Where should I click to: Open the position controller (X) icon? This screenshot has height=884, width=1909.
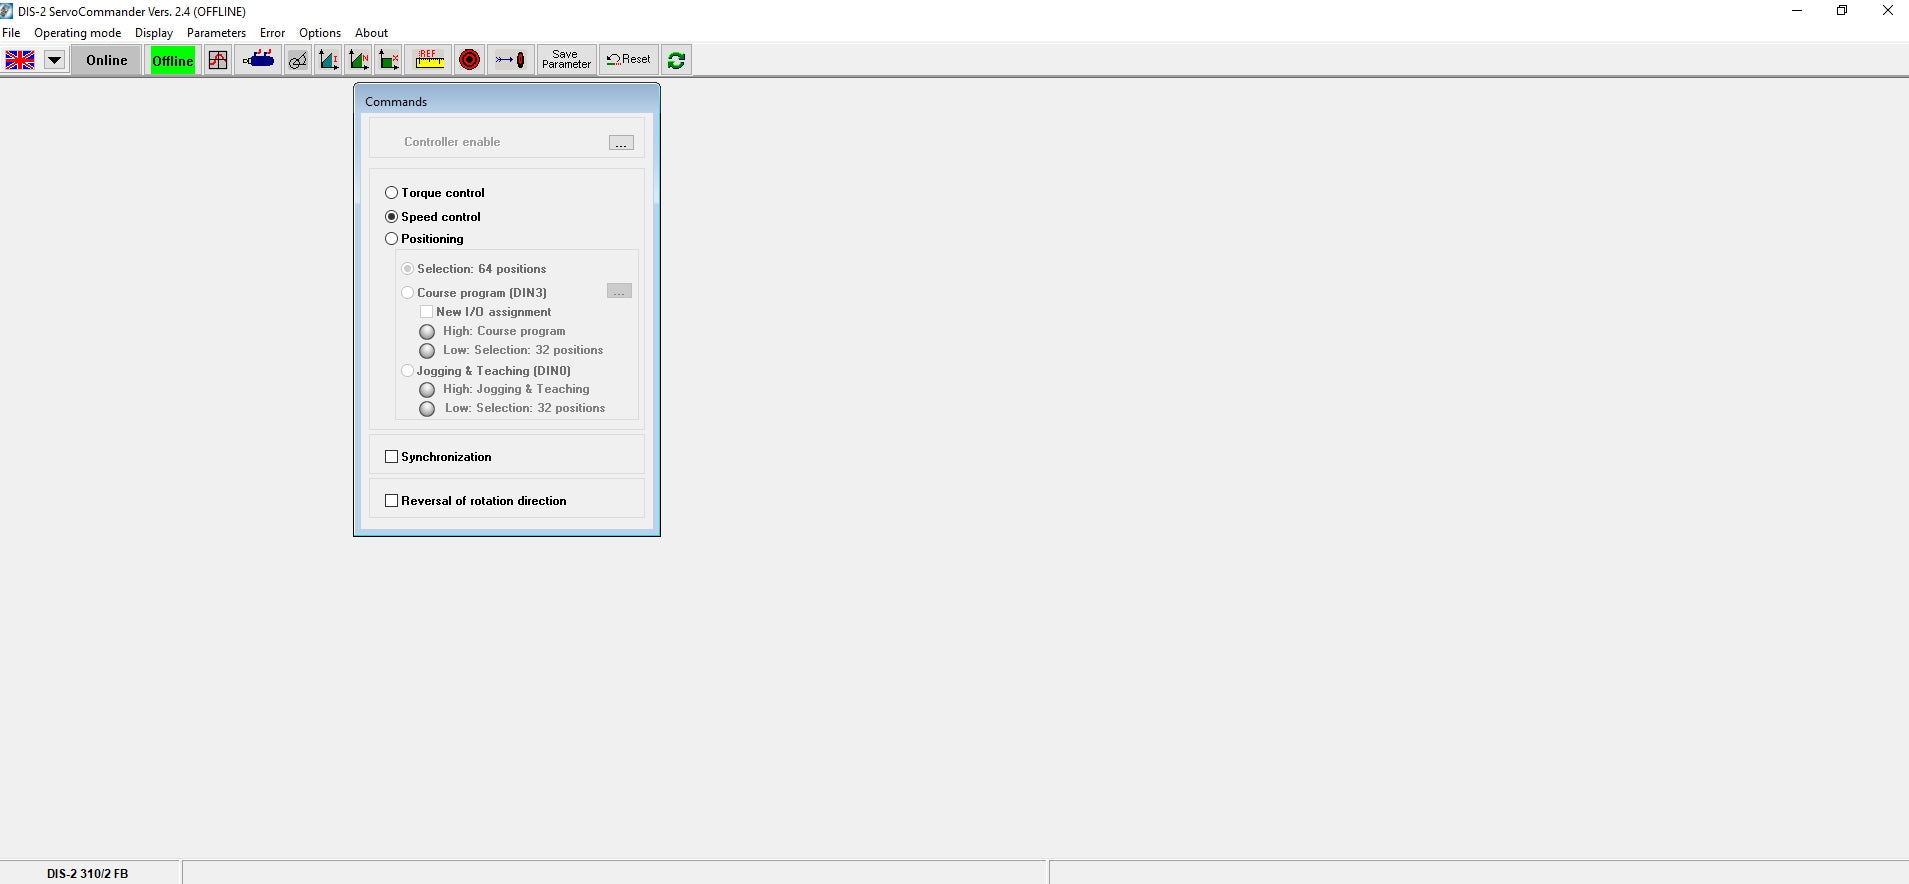pyautogui.click(x=389, y=60)
